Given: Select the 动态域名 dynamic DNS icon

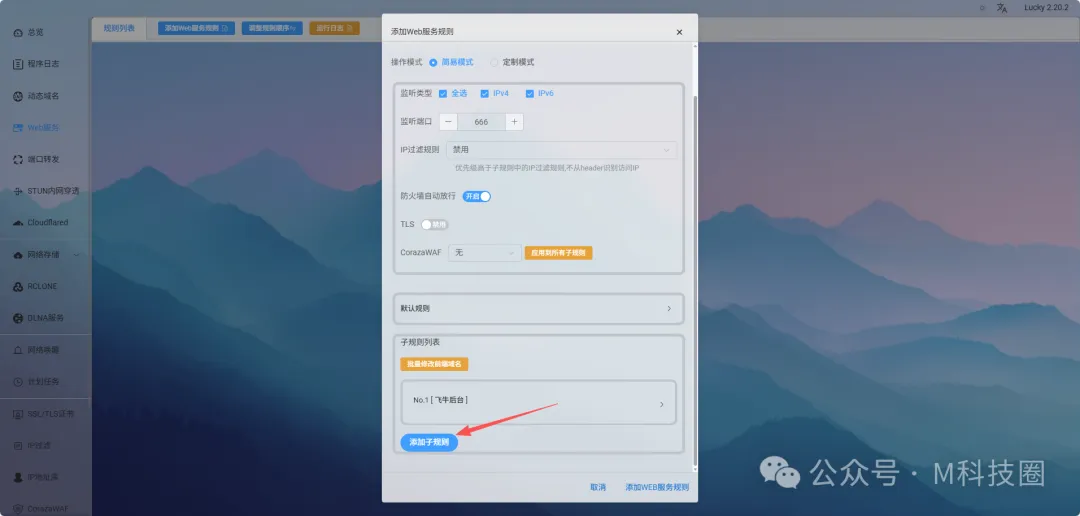Looking at the screenshot, I should [19, 96].
